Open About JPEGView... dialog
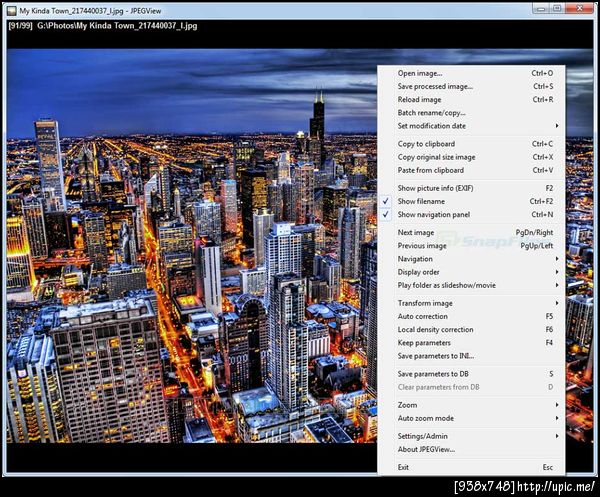 (x=471, y=449)
